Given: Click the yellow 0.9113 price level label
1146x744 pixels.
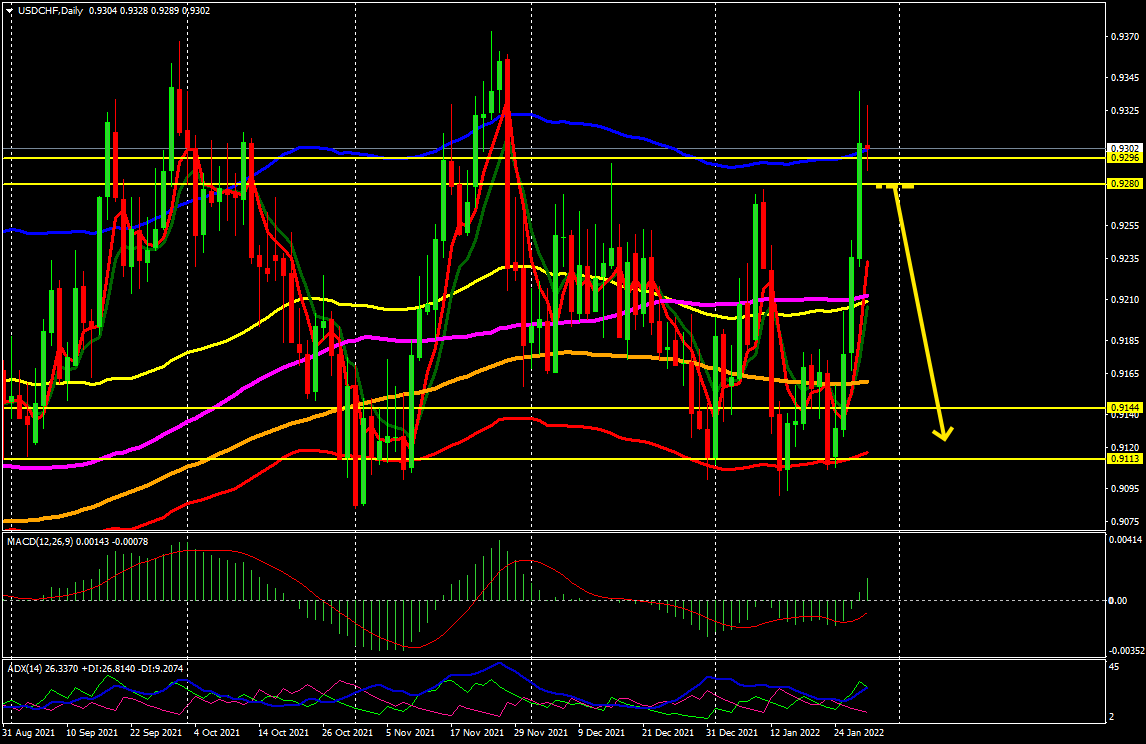Looking at the screenshot, I should click(1125, 459).
